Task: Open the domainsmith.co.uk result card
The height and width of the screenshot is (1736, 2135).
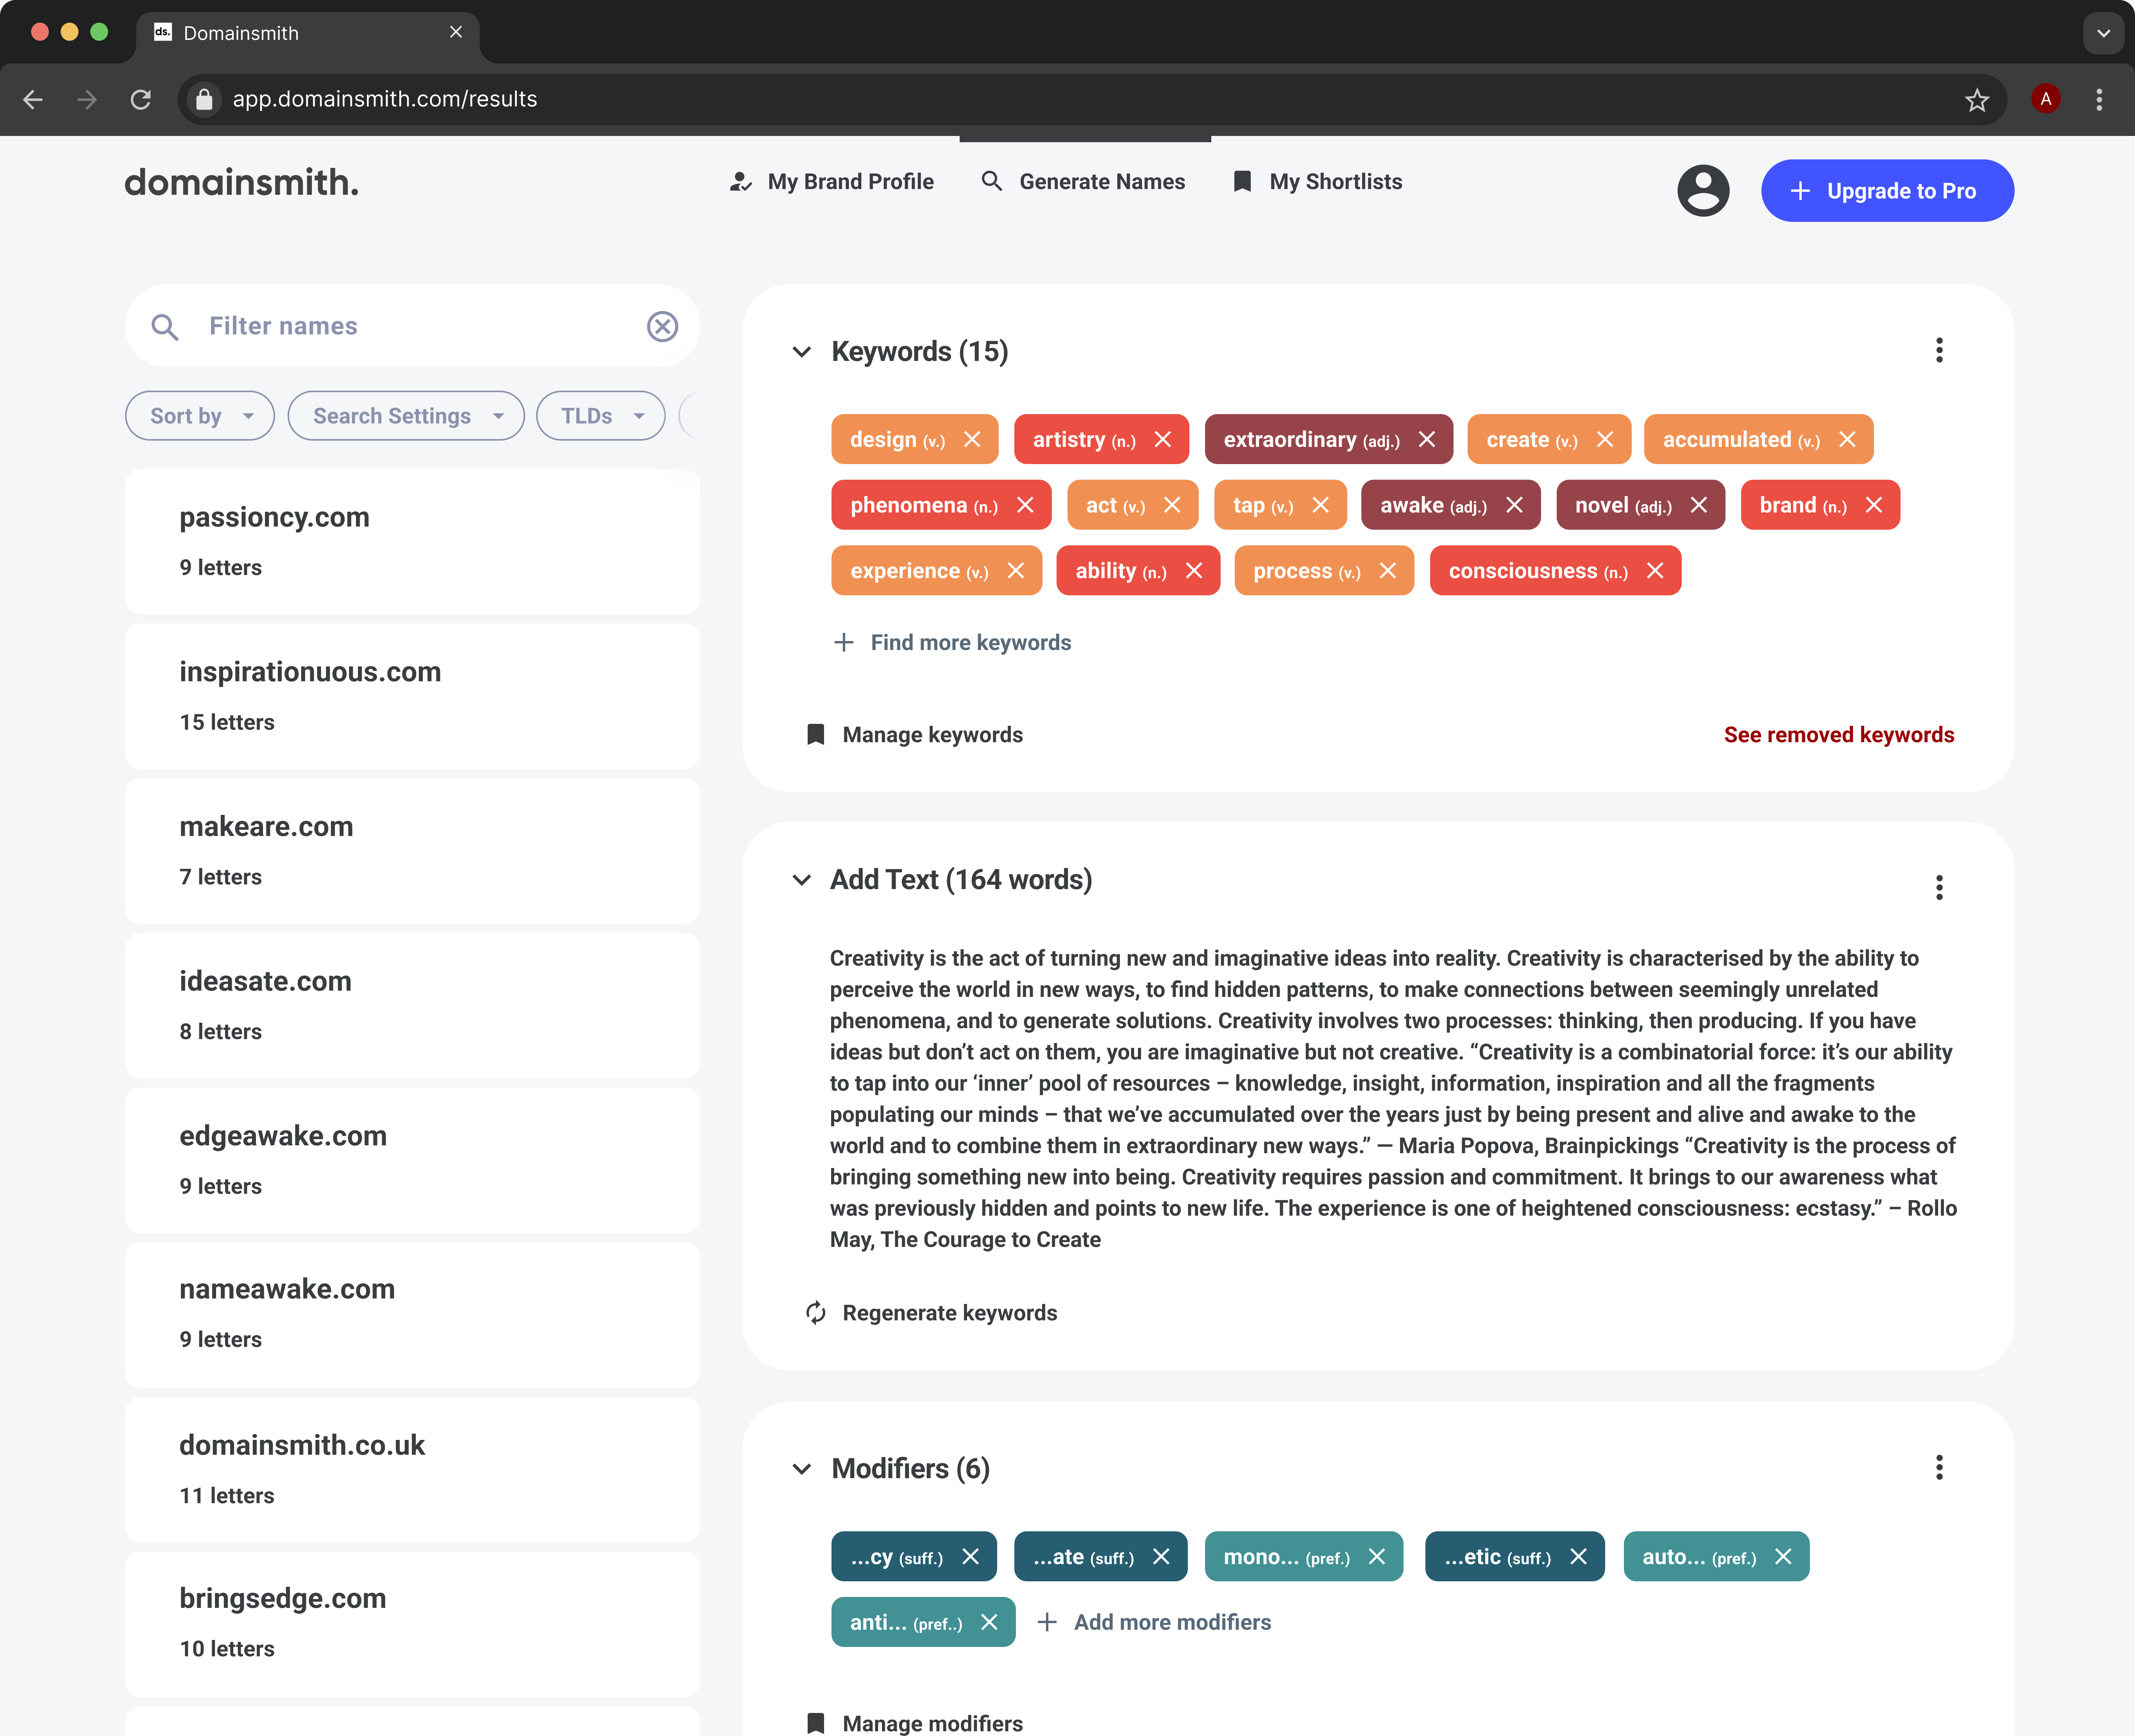Action: click(x=412, y=1469)
